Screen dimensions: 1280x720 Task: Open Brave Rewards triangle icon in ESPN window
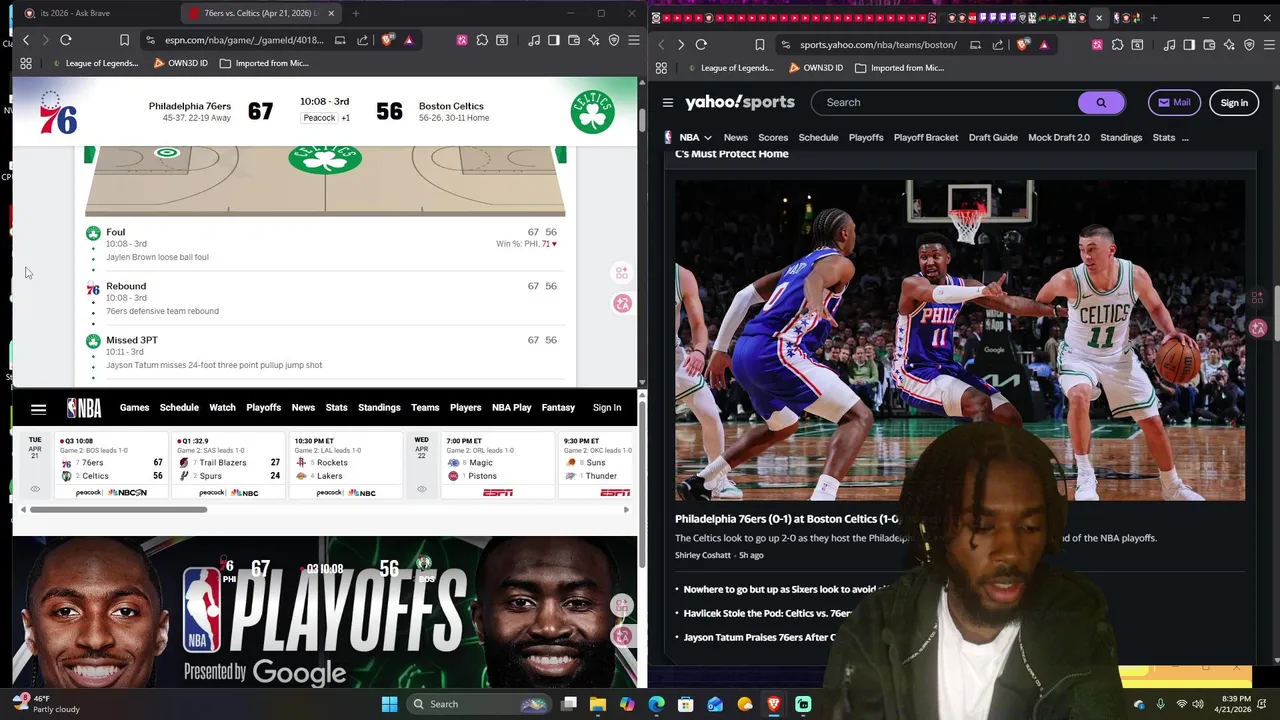tap(408, 40)
